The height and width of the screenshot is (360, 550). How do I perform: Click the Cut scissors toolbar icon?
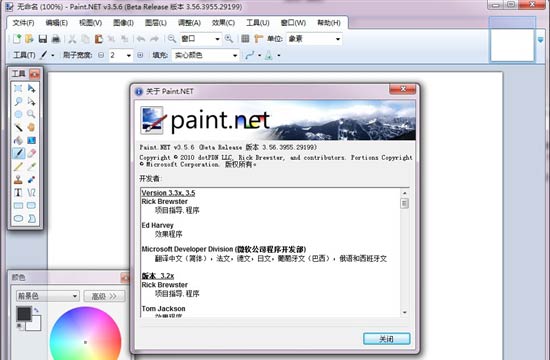[72, 39]
